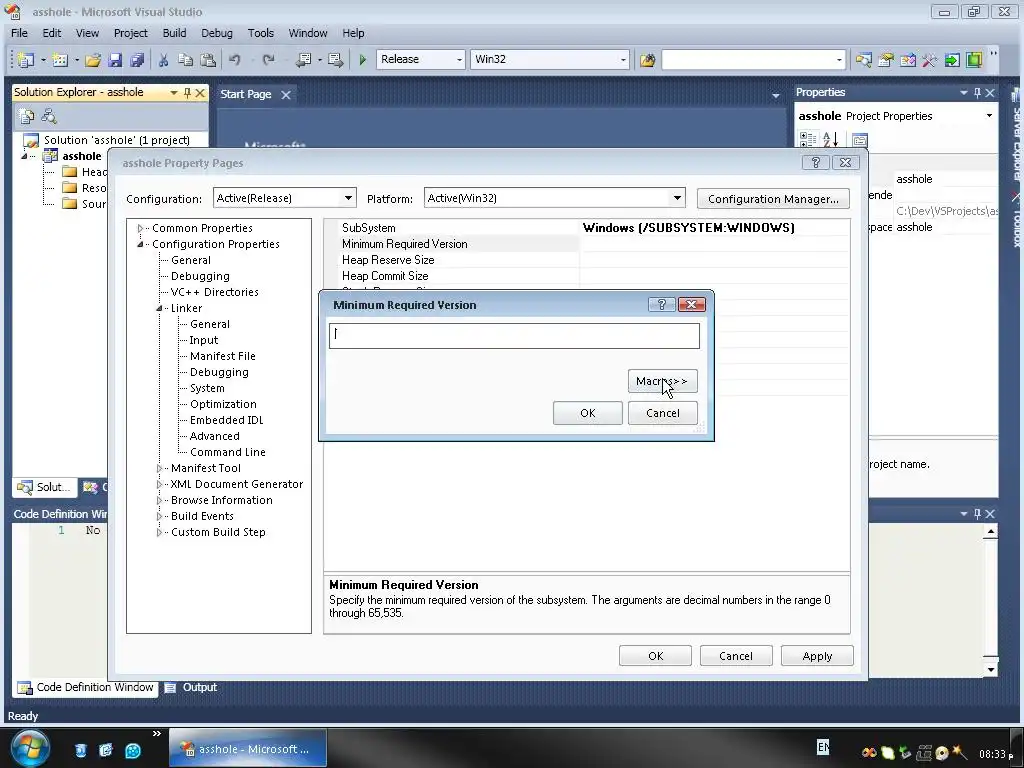Click the Configuration Manager... button

pyautogui.click(x=773, y=199)
